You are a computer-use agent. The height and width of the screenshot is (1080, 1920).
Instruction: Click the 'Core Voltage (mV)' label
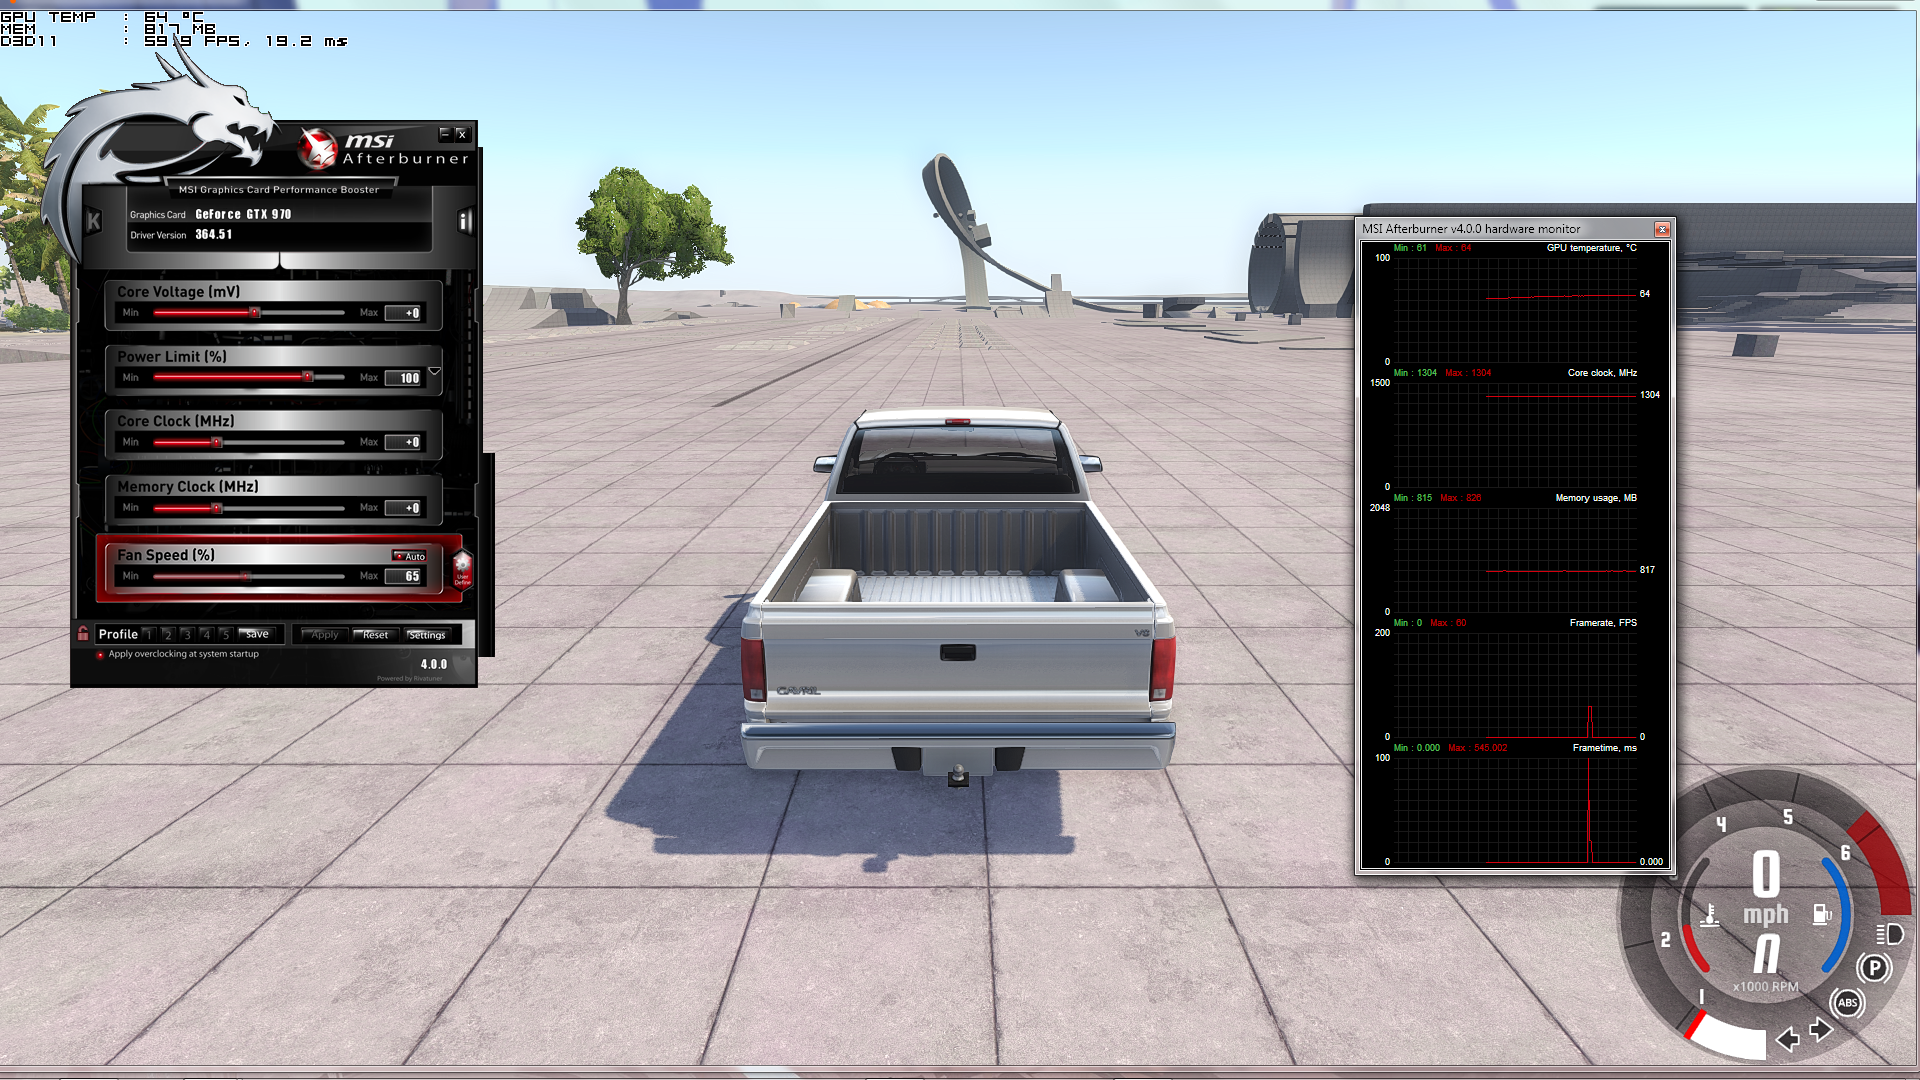pyautogui.click(x=178, y=292)
